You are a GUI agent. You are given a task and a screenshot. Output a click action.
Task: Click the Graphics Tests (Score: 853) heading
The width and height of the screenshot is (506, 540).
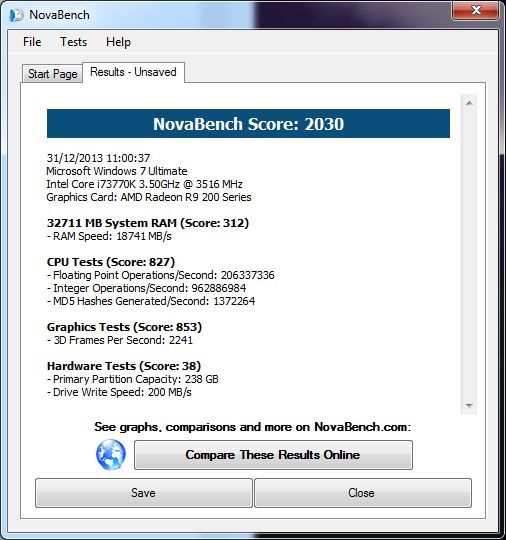pyautogui.click(x=124, y=327)
